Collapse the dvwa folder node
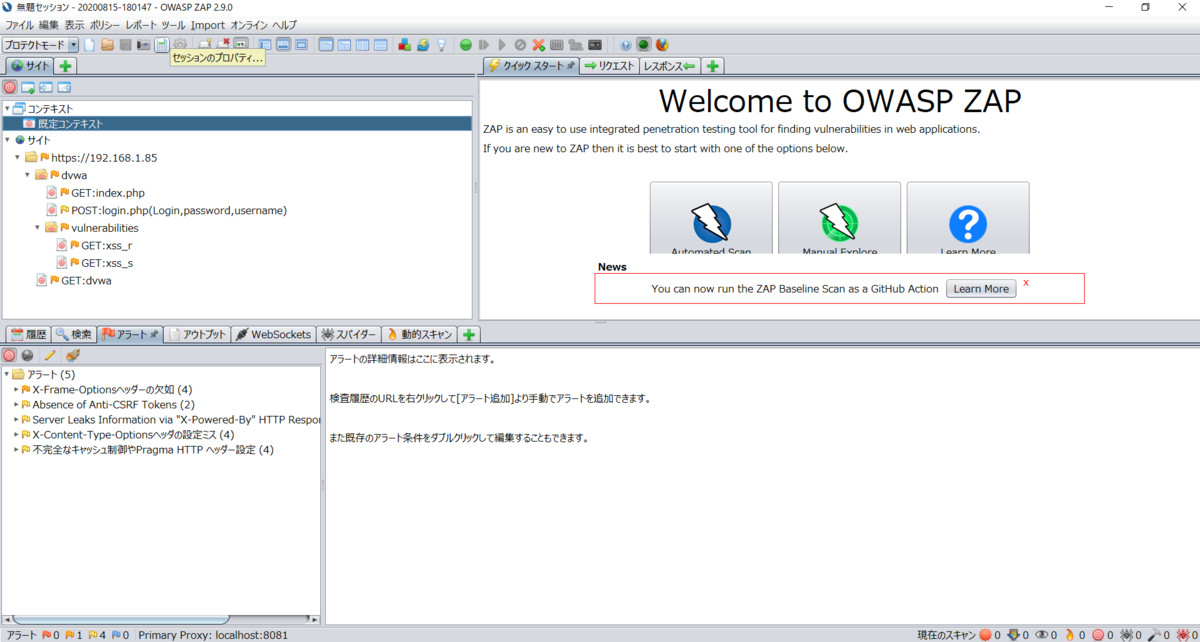 [x=27, y=175]
